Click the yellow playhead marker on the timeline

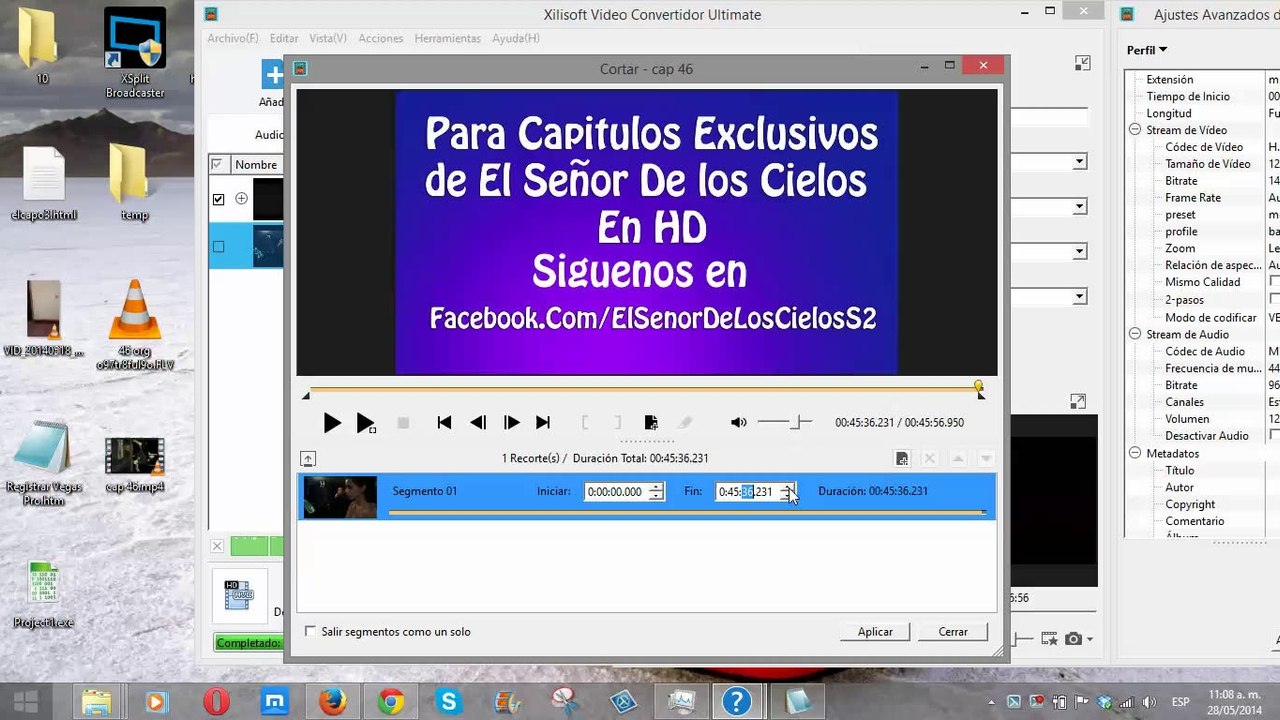coord(979,386)
